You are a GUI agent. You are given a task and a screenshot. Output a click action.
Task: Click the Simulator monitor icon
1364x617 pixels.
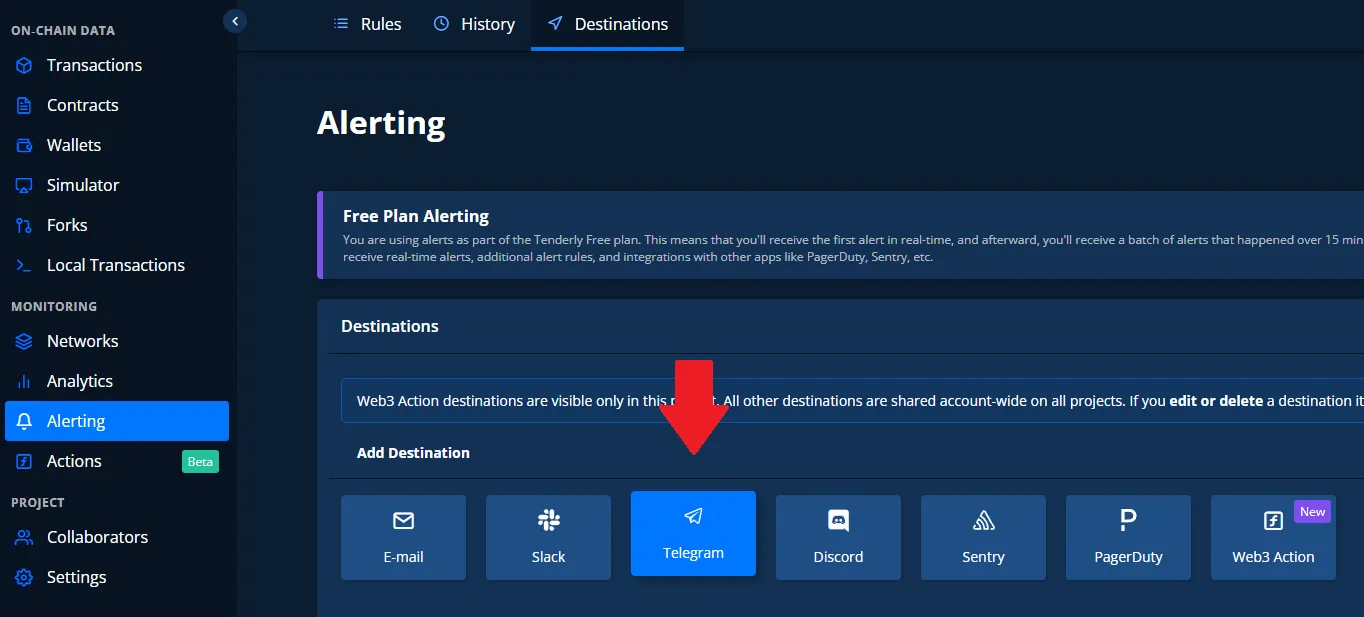pos(25,185)
